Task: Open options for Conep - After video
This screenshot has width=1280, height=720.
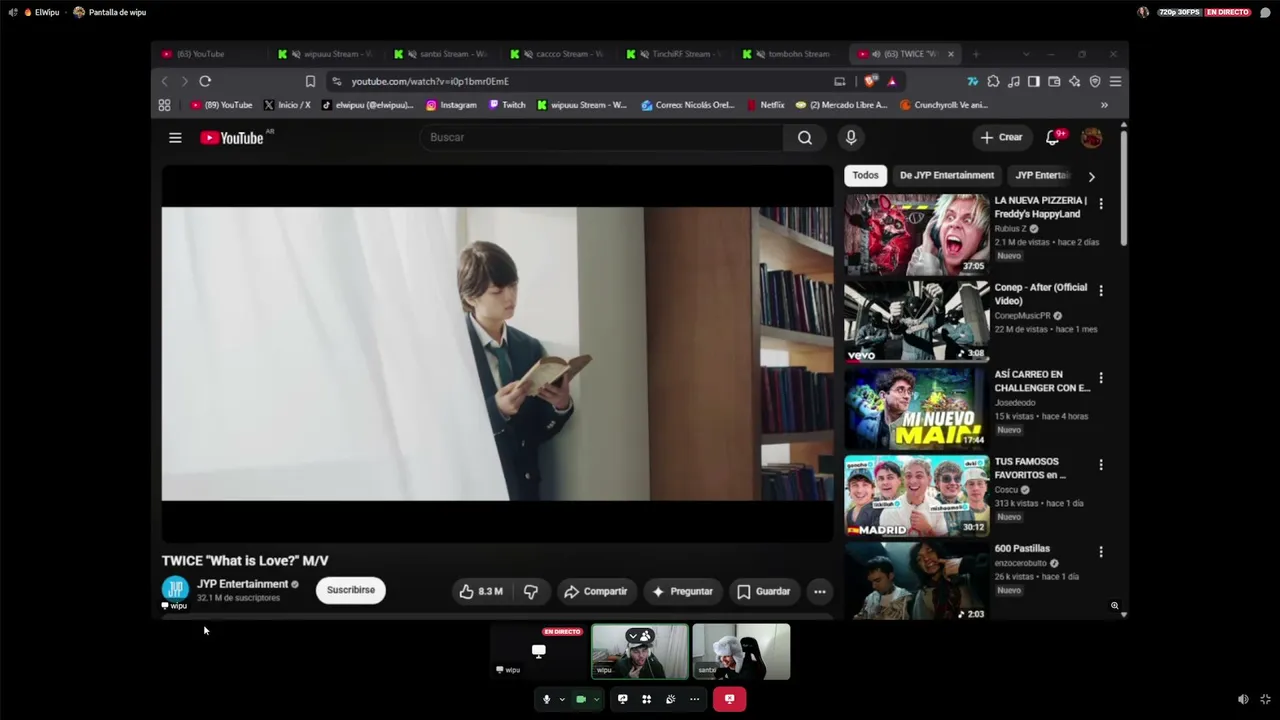Action: click(x=1101, y=291)
